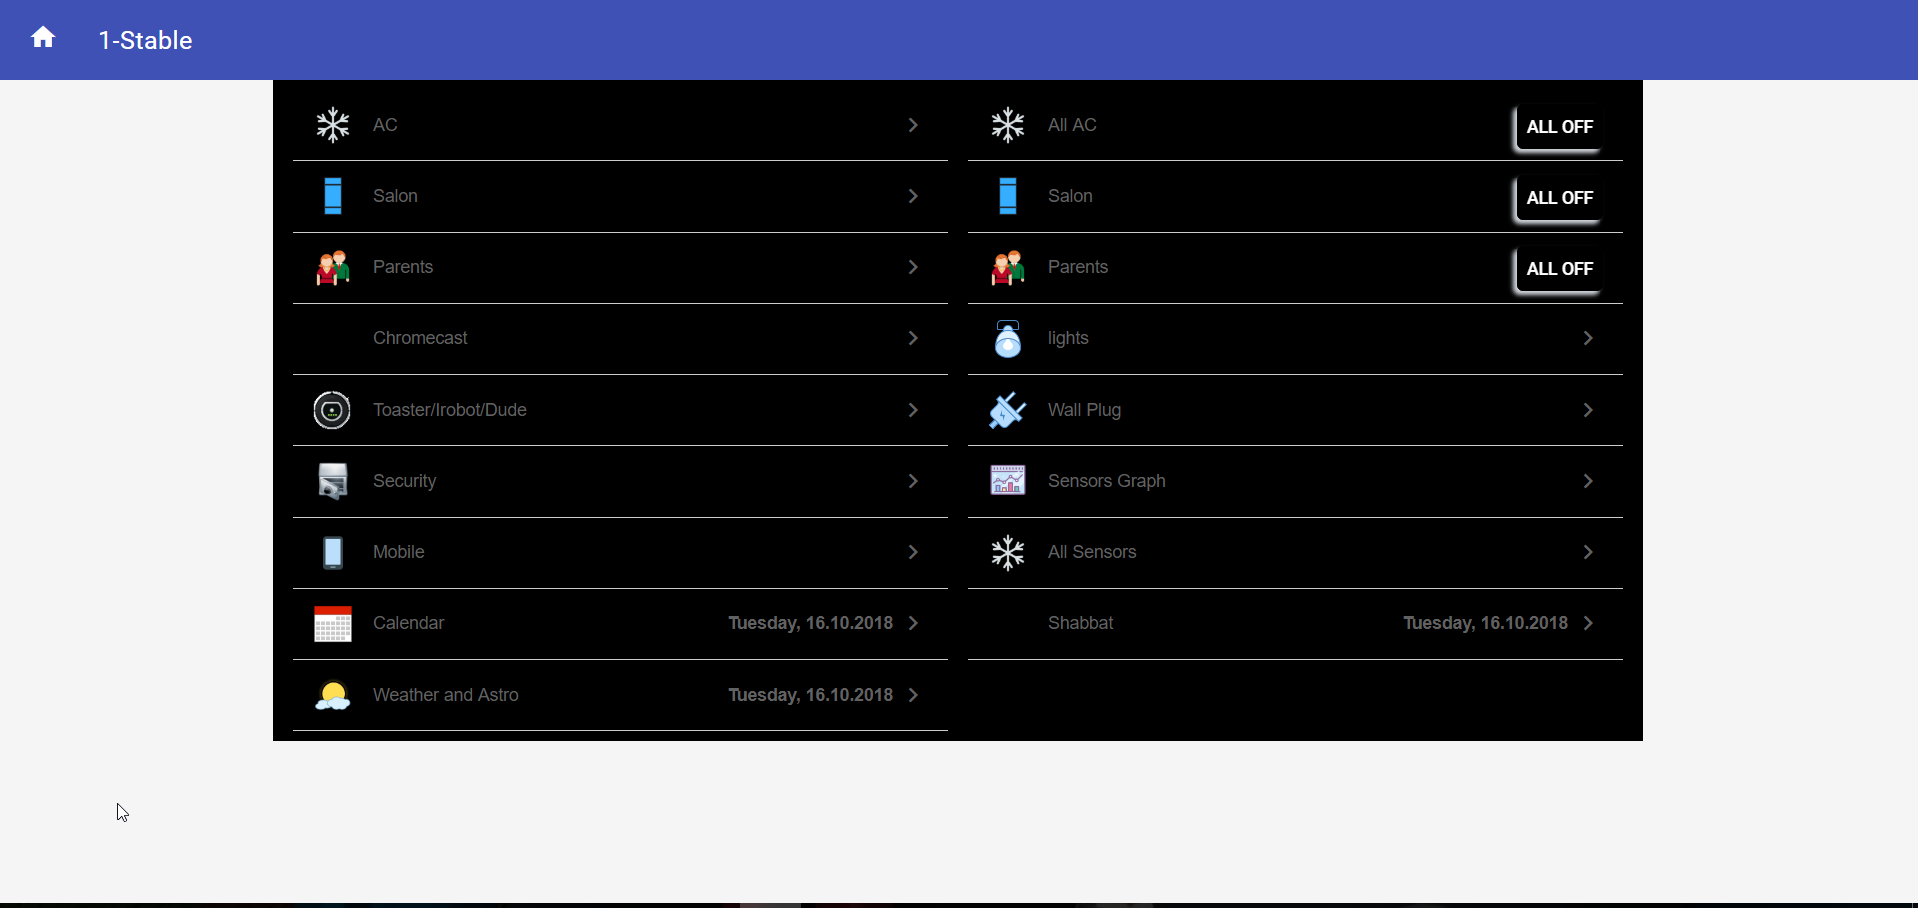The width and height of the screenshot is (1918, 908).
Task: Click the Sensors Graph chart icon
Action: (1008, 481)
